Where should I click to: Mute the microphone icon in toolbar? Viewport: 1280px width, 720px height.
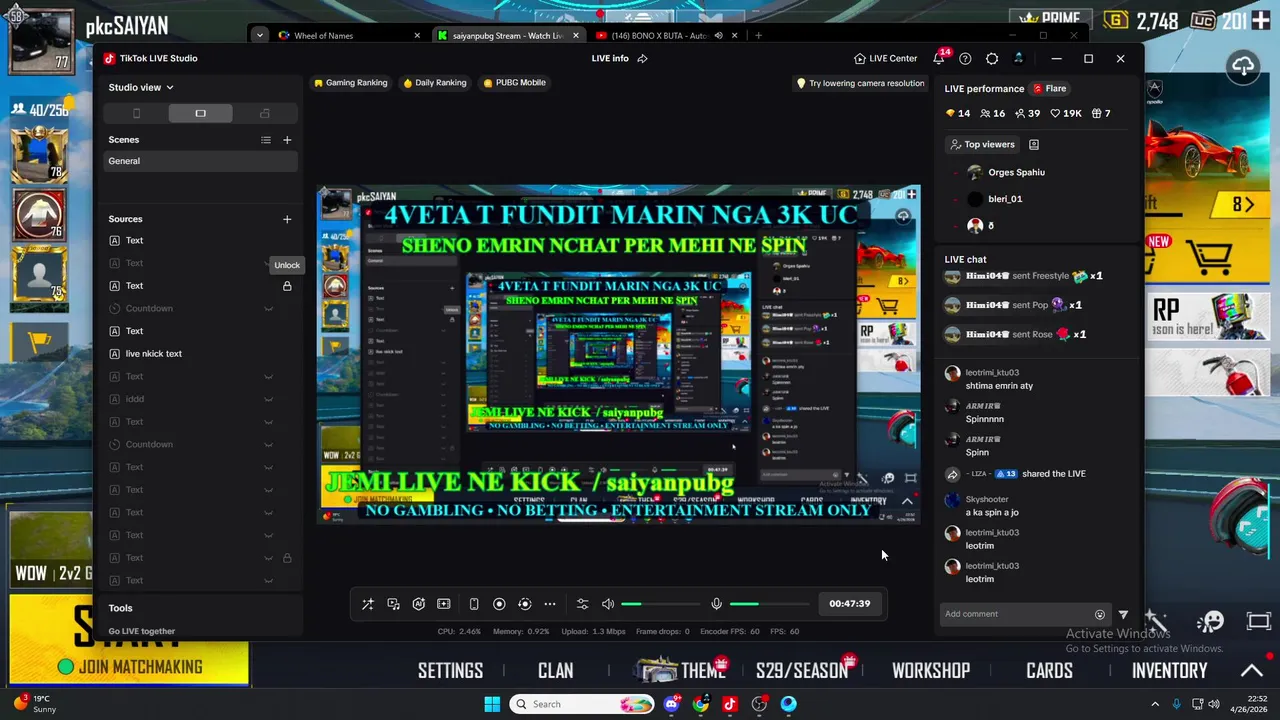click(x=716, y=604)
